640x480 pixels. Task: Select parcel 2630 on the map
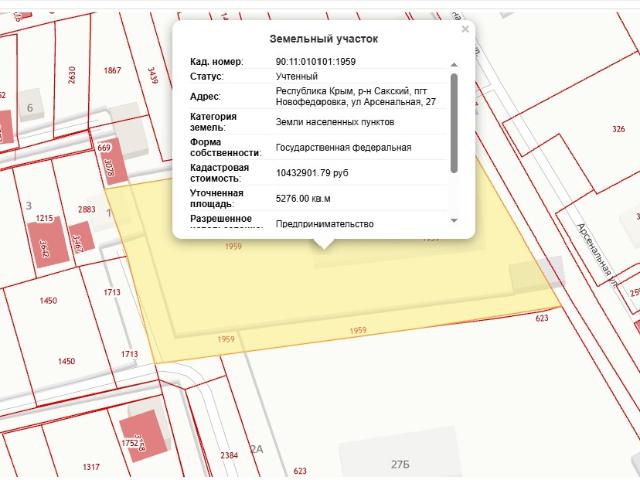[x=72, y=75]
